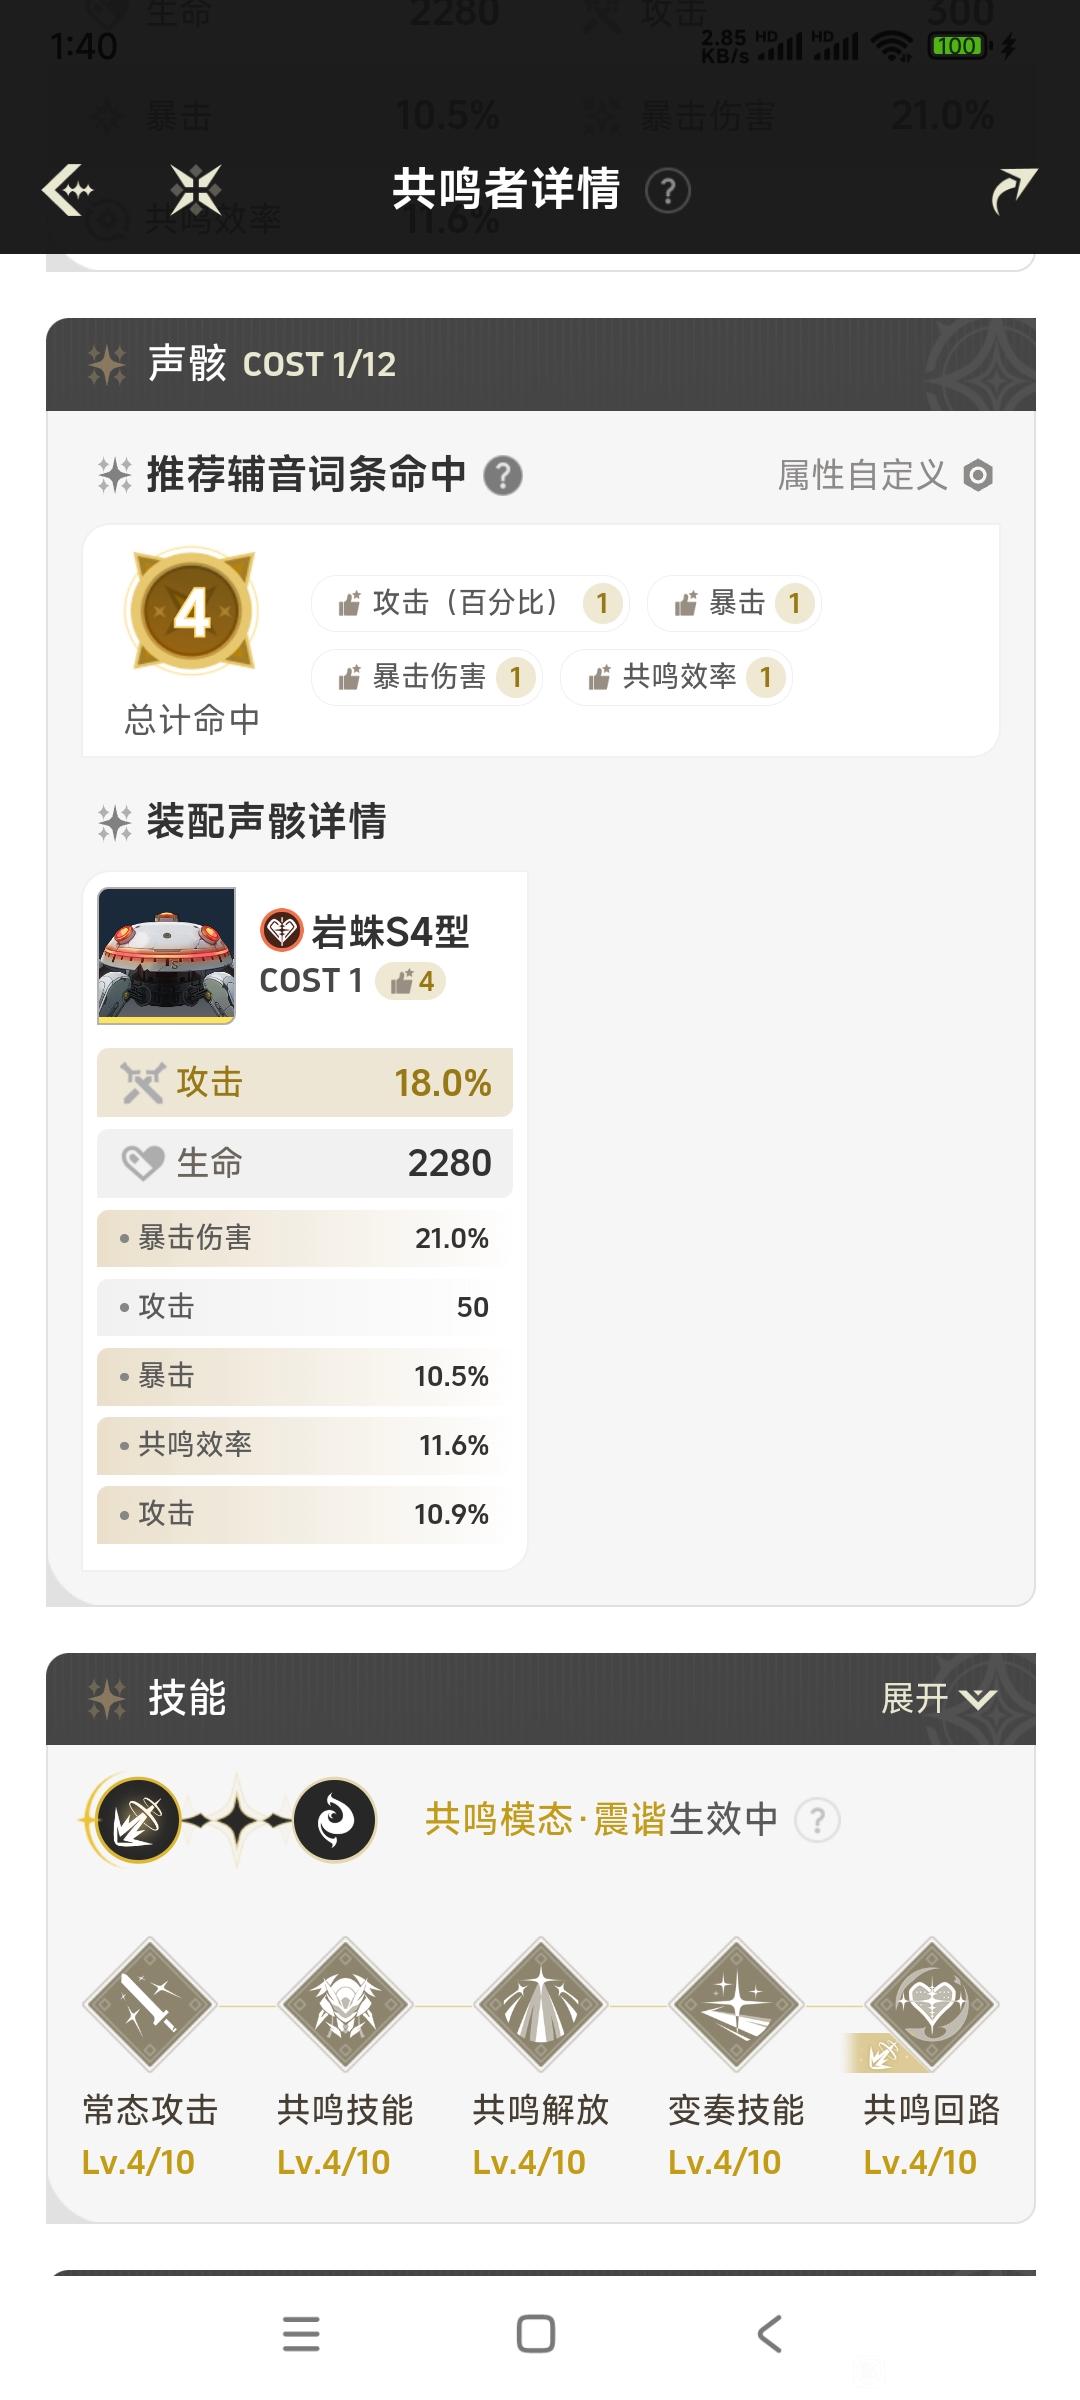Open 属性自定义 settings gear

pos(978,476)
